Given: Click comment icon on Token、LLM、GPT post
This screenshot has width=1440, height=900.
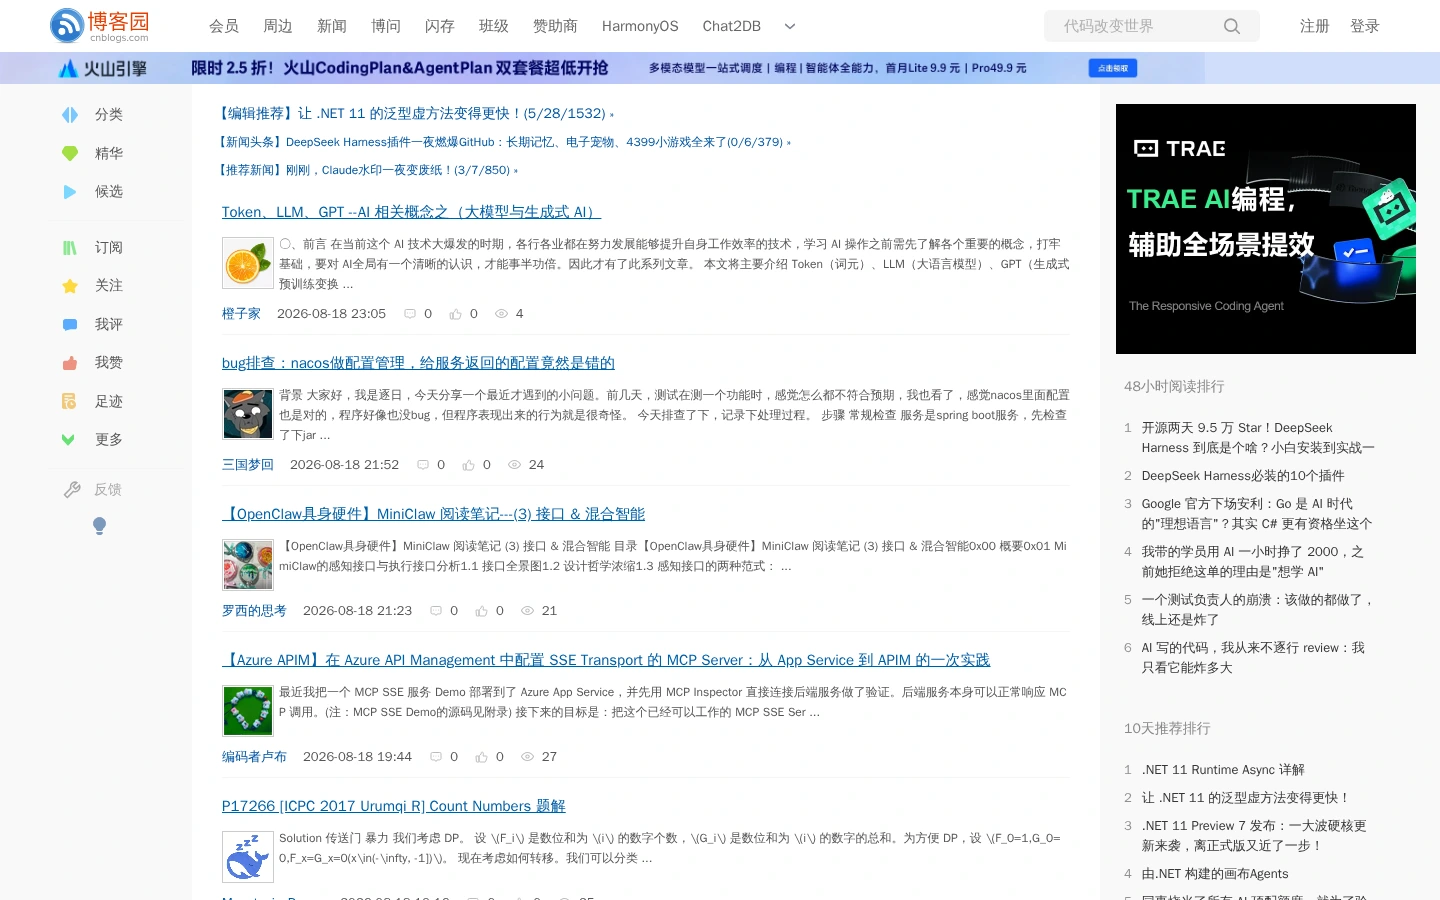Looking at the screenshot, I should point(409,314).
